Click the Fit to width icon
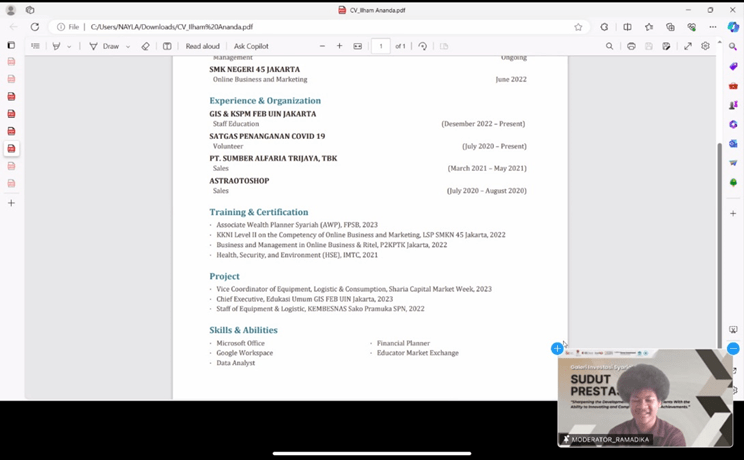The image size is (744, 460). 357,46
